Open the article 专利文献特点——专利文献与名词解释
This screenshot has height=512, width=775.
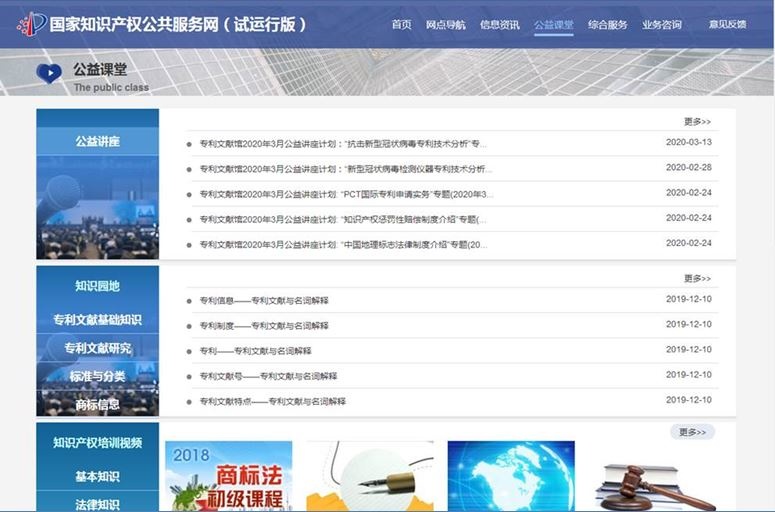272,401
